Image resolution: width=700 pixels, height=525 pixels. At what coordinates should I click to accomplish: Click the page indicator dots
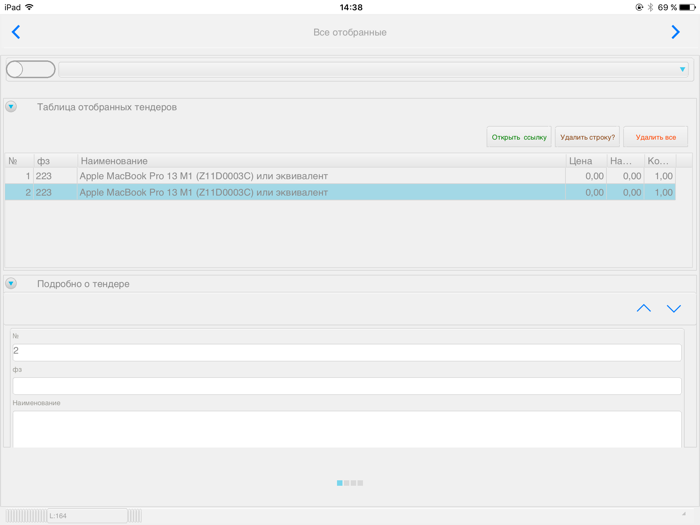click(x=350, y=483)
